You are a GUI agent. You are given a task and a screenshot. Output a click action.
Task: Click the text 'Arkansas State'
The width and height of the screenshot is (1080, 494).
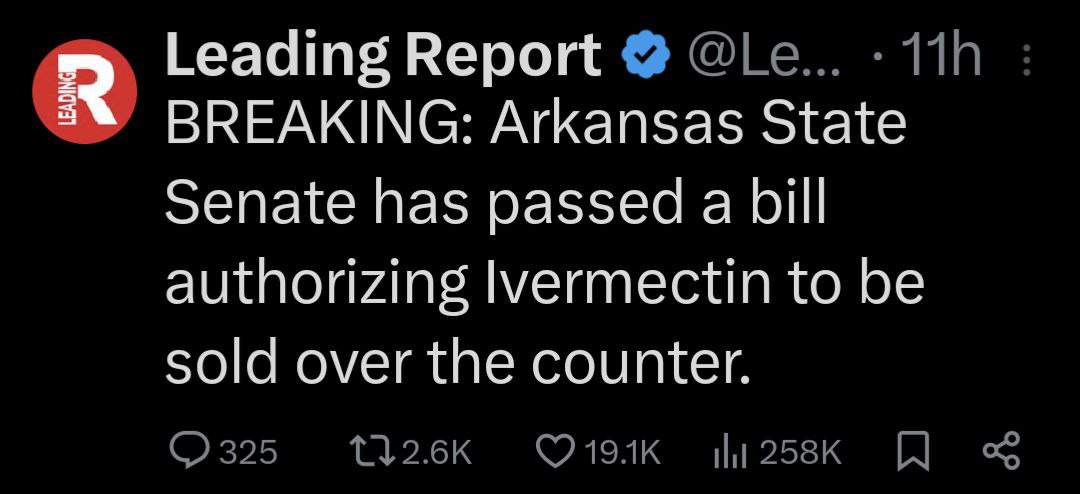pos(700,127)
